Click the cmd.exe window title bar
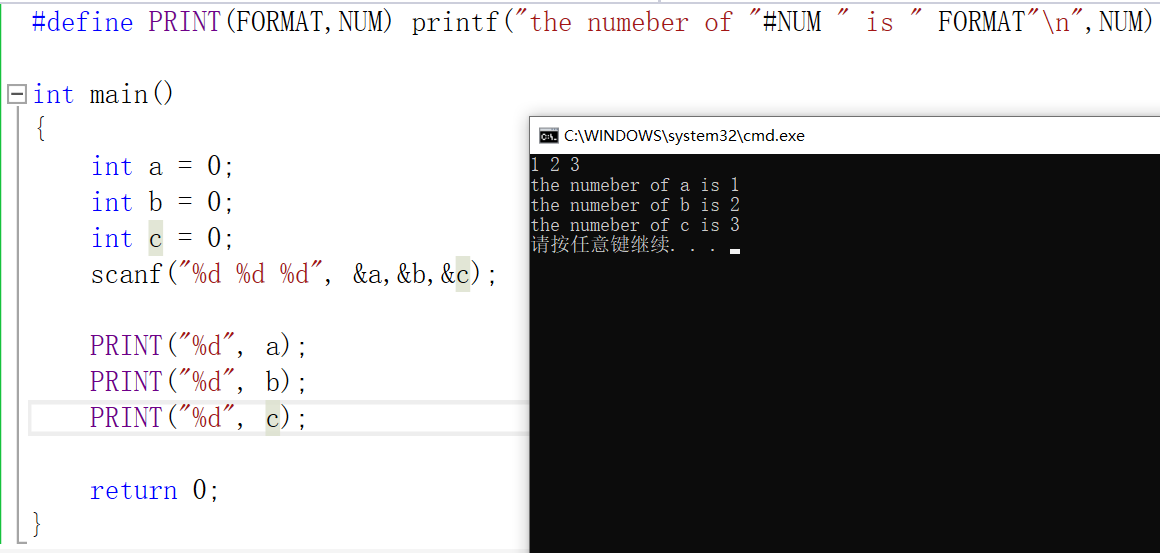1160x553 pixels. [x=845, y=135]
